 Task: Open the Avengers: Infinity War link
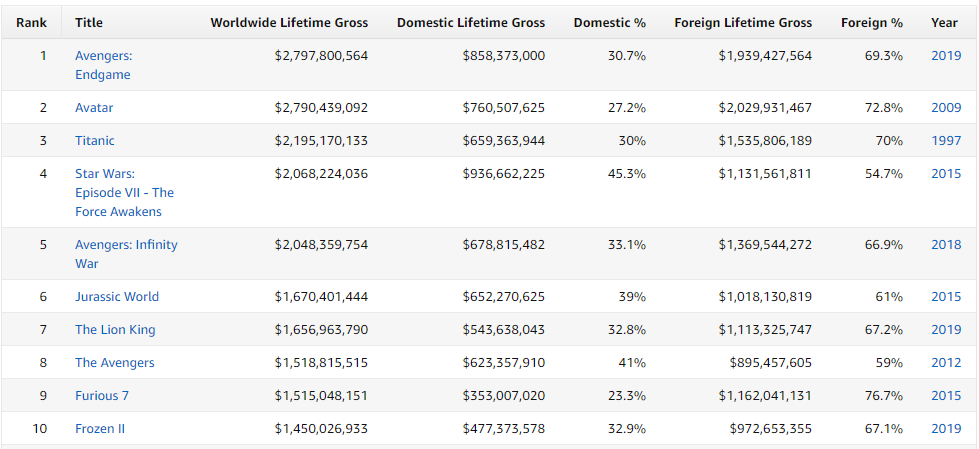click(126, 254)
